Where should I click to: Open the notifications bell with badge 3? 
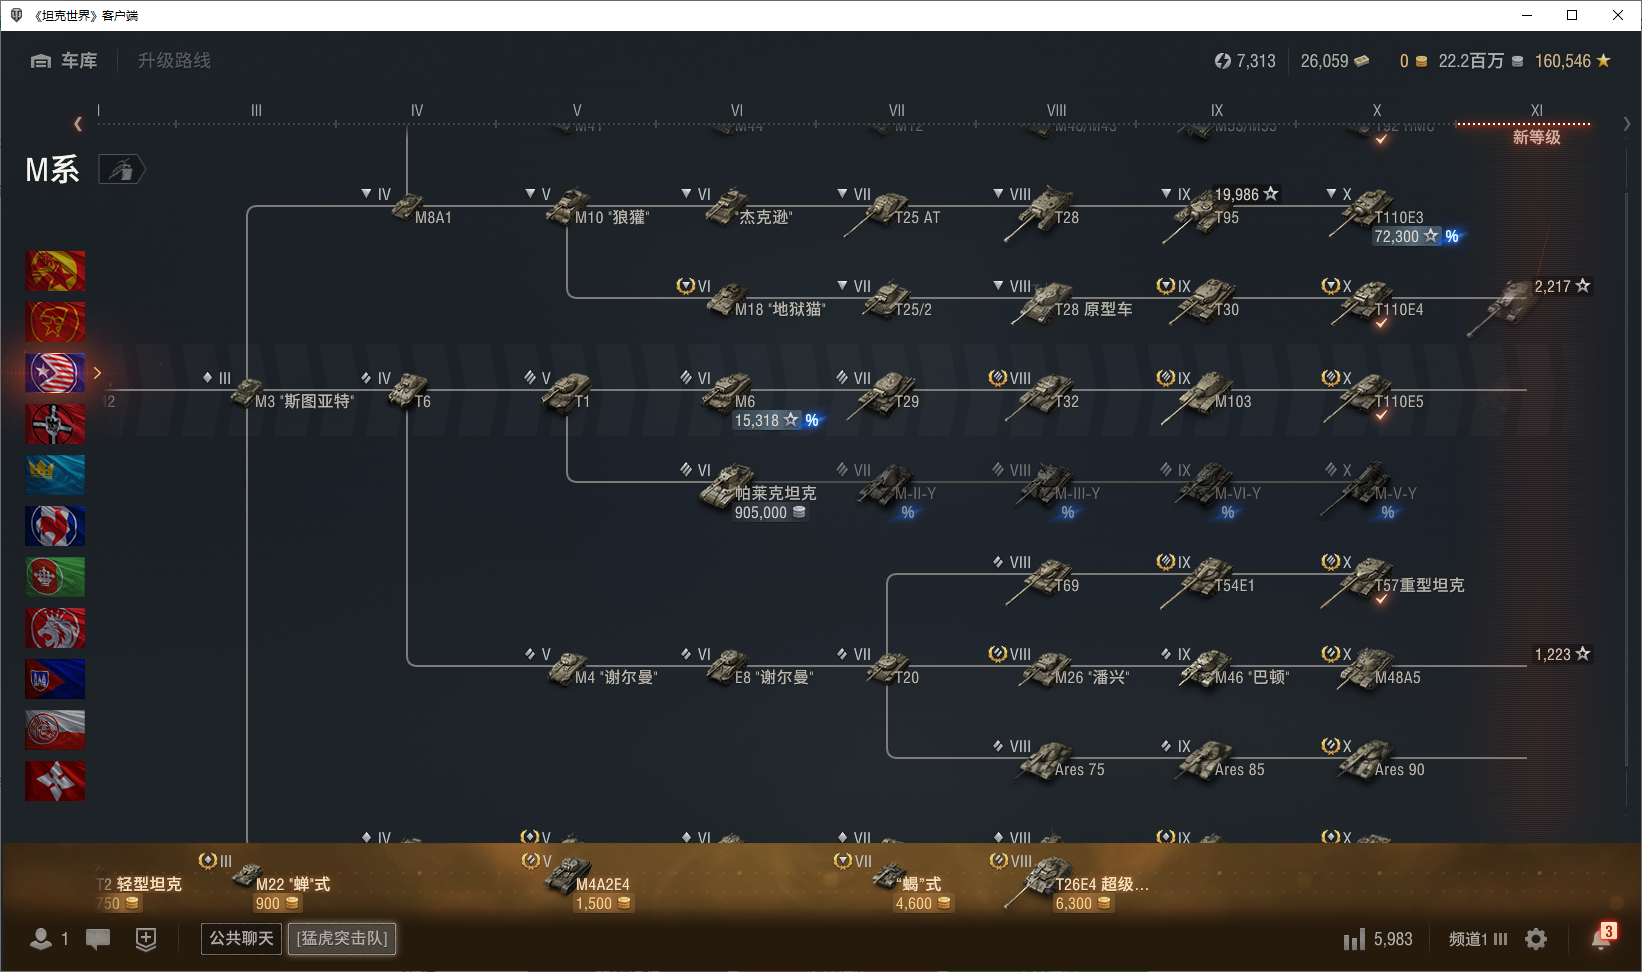[x=1603, y=937]
